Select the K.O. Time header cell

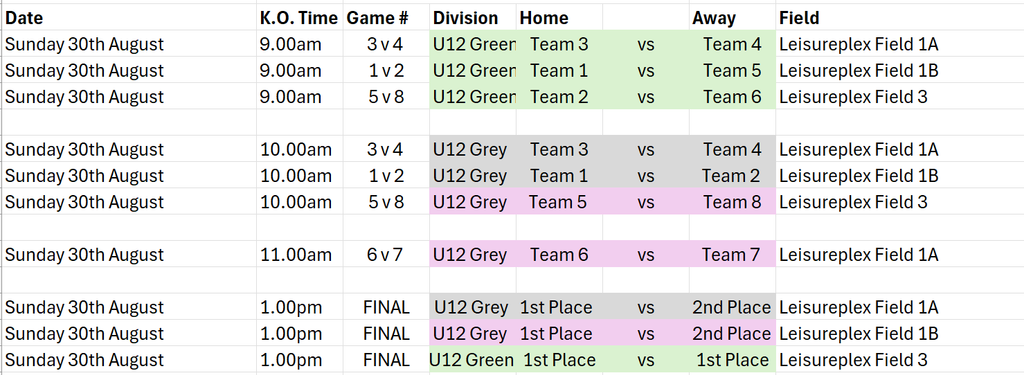(300, 18)
